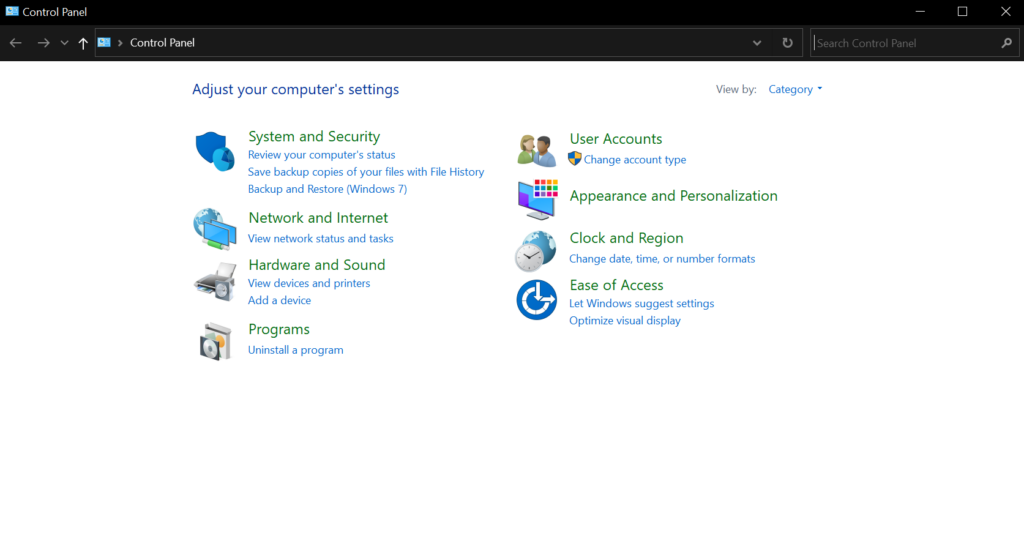Go forward using the forward arrow
This screenshot has height=544, width=1024.
point(43,43)
